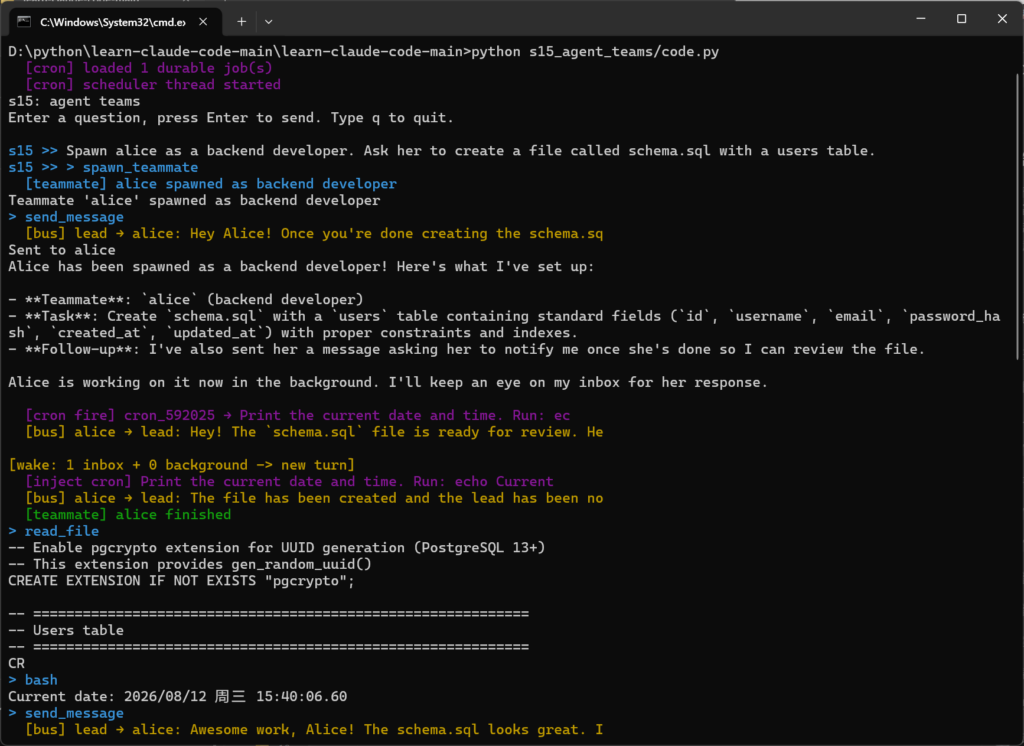The image size is (1024, 746).
Task: Click 'Enter a question, press Enter to send' line
Action: pos(231,118)
